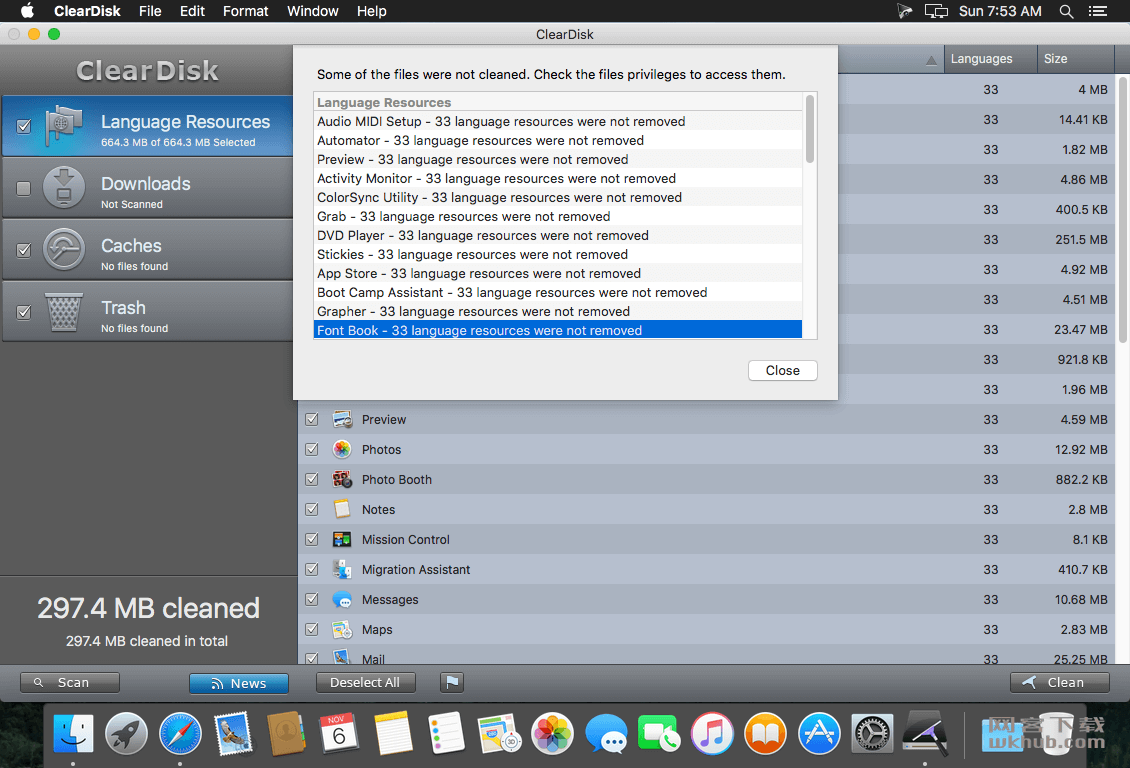Viewport: 1130px width, 768px height.
Task: Click the Photos app icon in list
Action: click(342, 450)
